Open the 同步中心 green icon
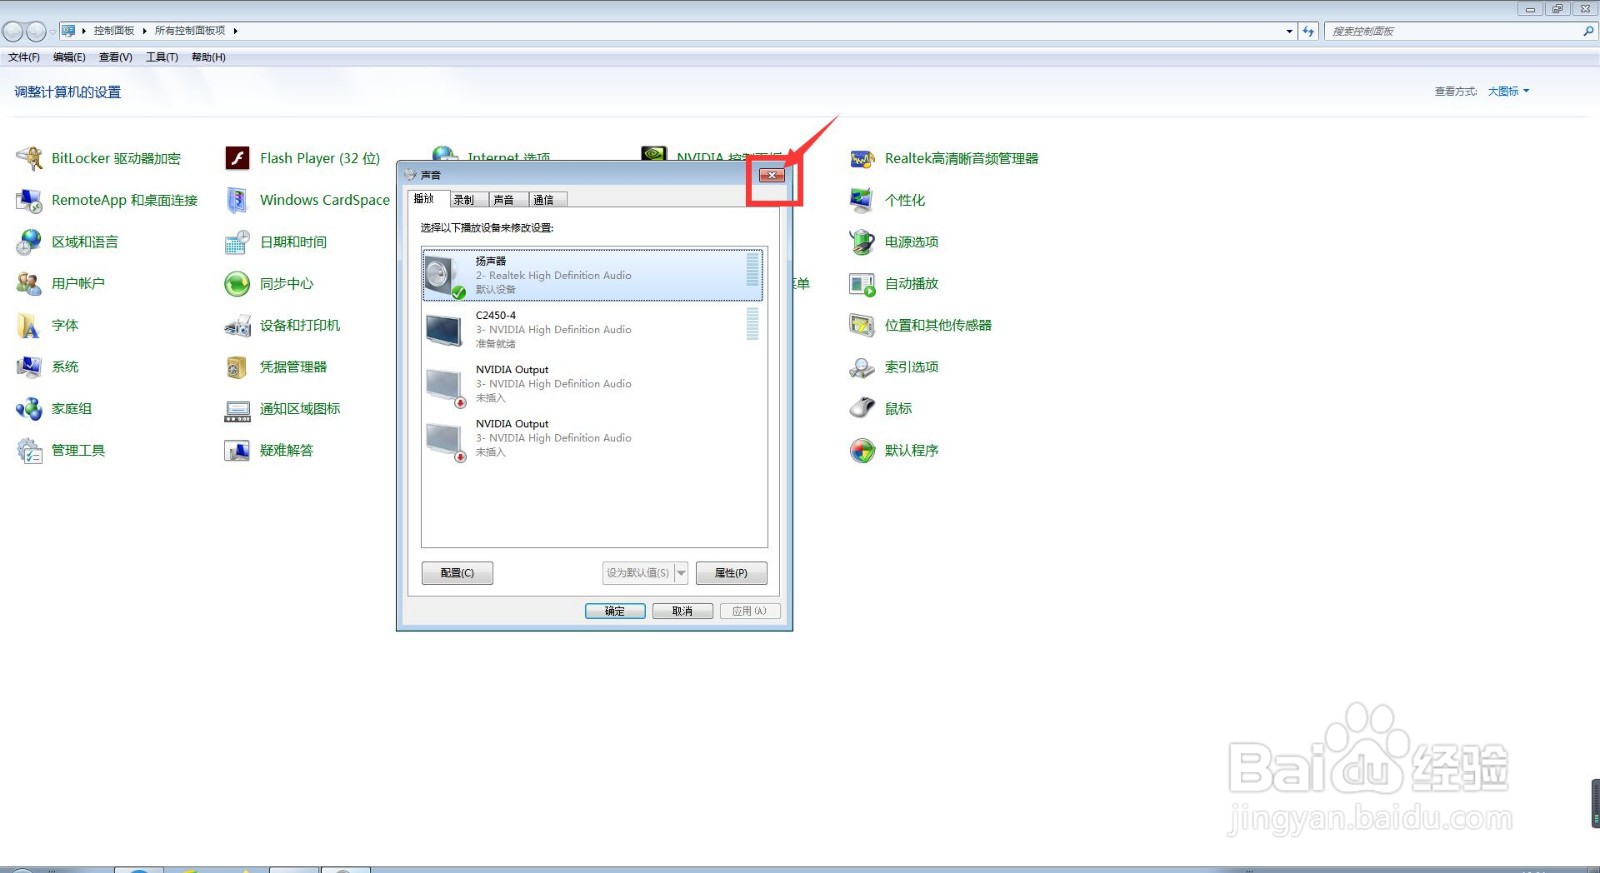This screenshot has width=1600, height=873. point(237,283)
